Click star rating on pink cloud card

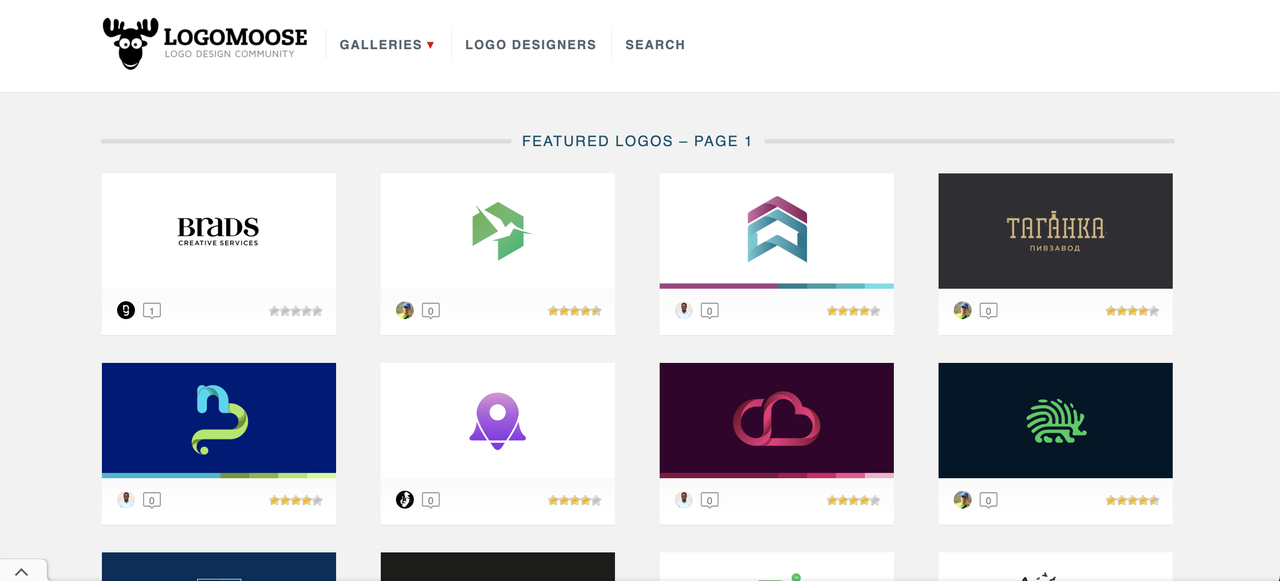[x=854, y=500]
